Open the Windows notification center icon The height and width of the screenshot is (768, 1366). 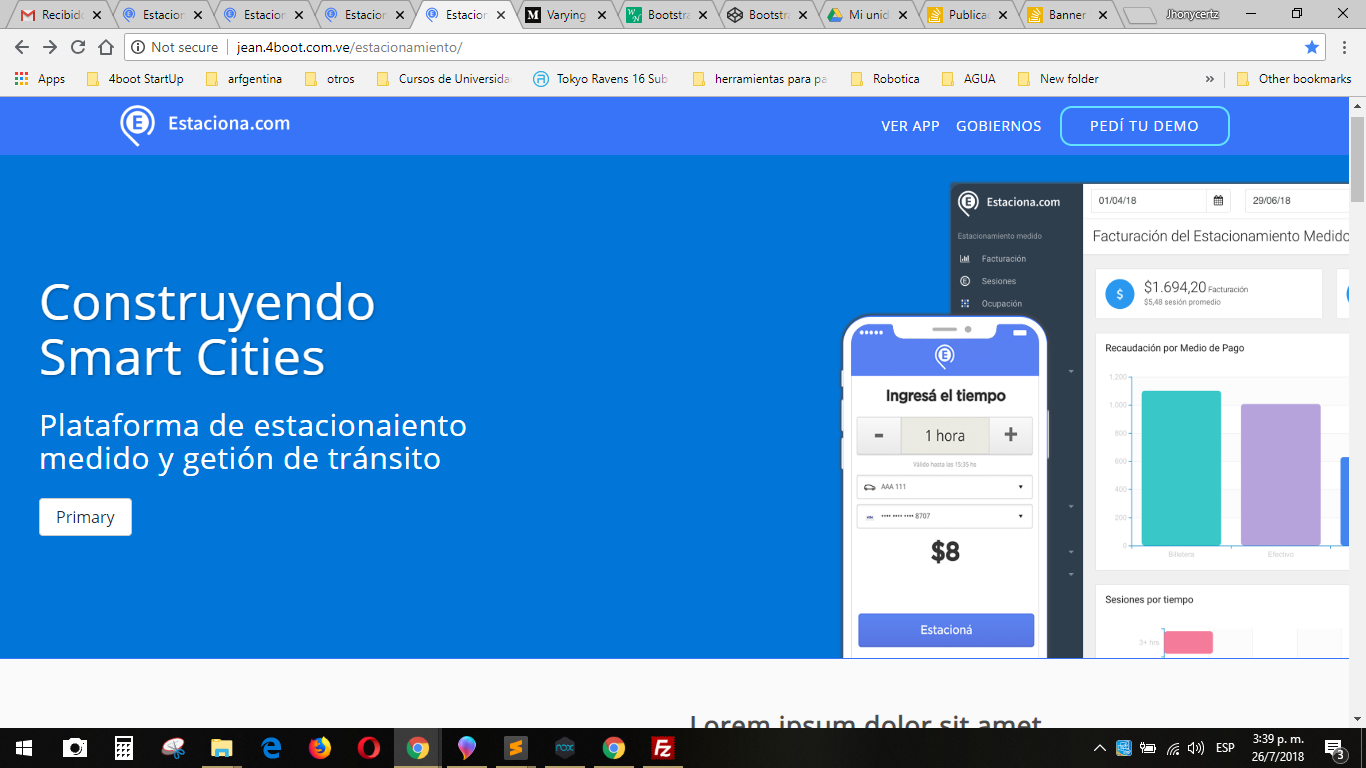1334,748
